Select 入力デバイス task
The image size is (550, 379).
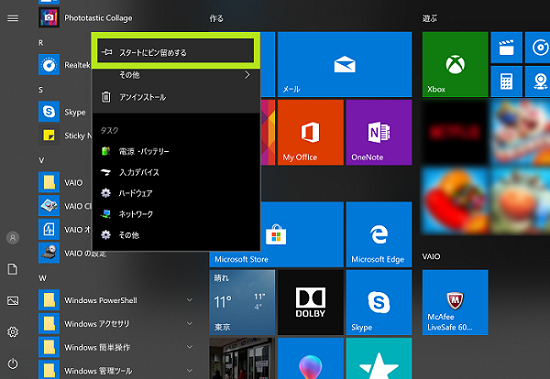click(176, 172)
